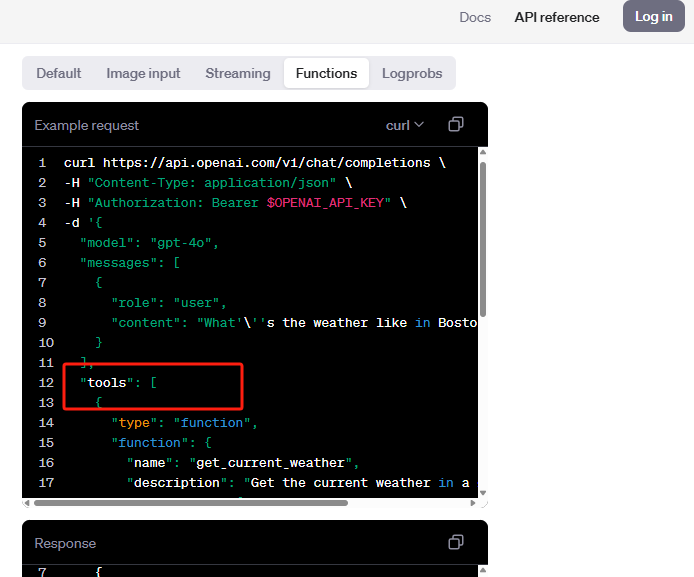Click the horizontal scrollbar's right arrow
This screenshot has height=577, width=694.
(x=473, y=503)
